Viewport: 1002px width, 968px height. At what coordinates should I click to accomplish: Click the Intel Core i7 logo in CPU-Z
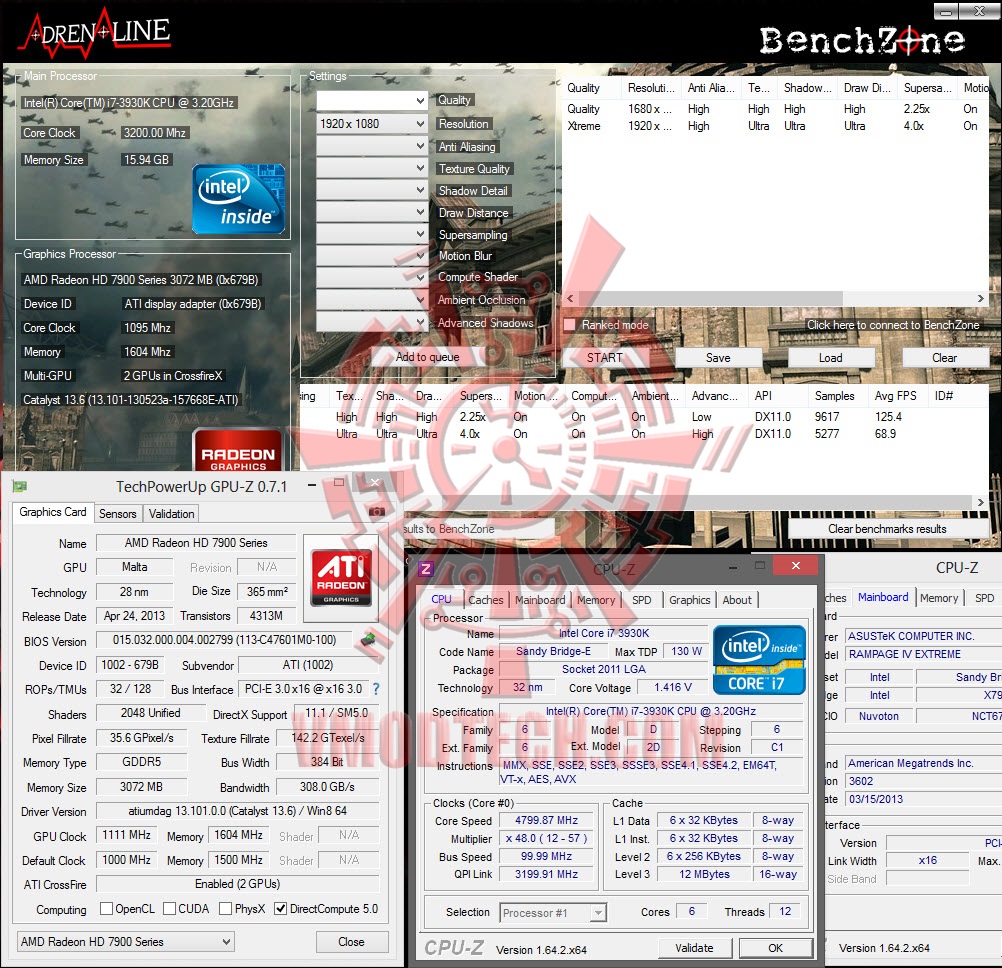(x=758, y=659)
